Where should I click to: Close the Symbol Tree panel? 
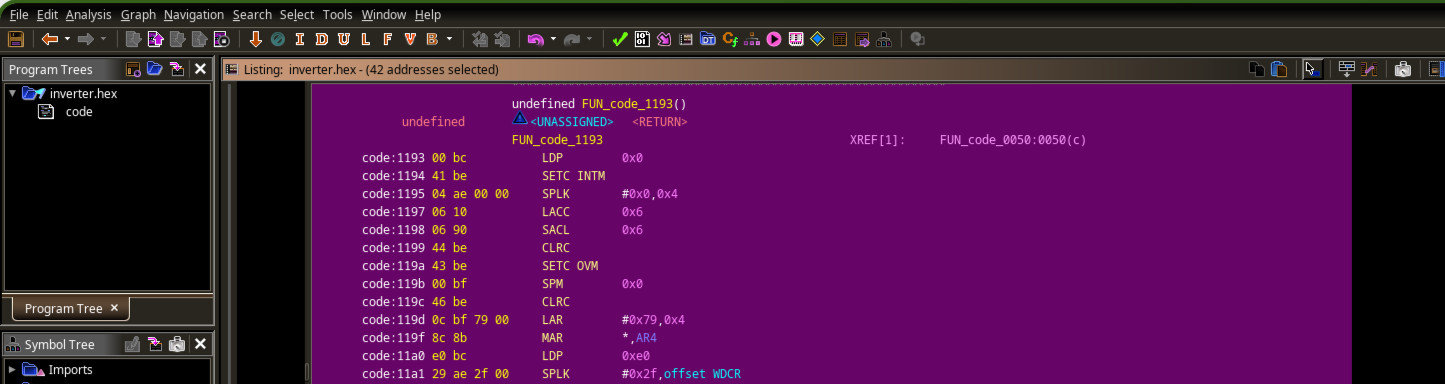coord(200,344)
